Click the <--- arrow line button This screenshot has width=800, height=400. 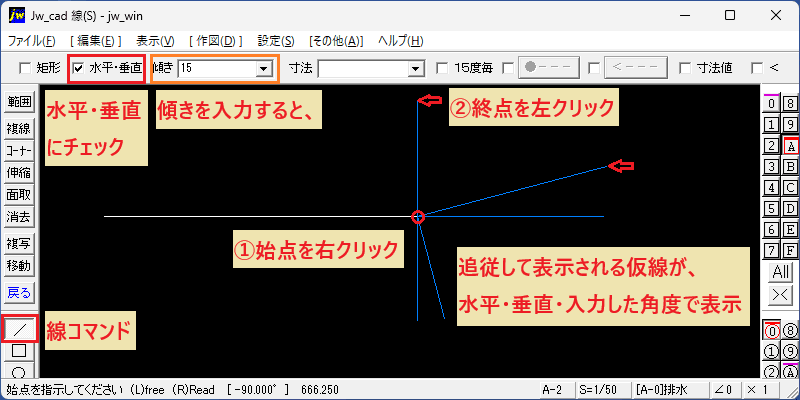tap(636, 67)
